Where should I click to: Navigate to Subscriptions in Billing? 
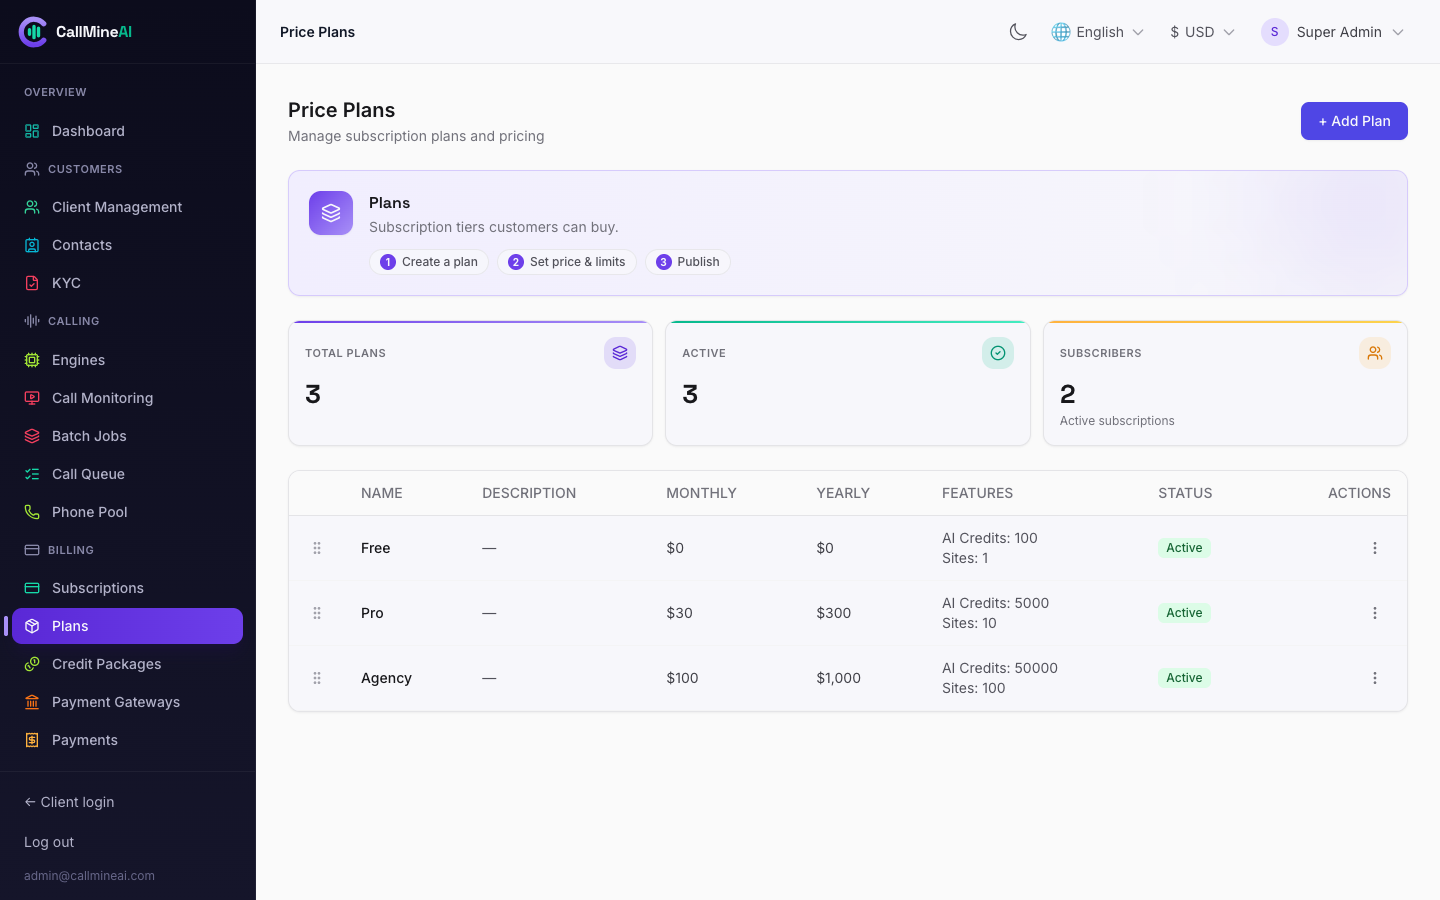click(128, 588)
